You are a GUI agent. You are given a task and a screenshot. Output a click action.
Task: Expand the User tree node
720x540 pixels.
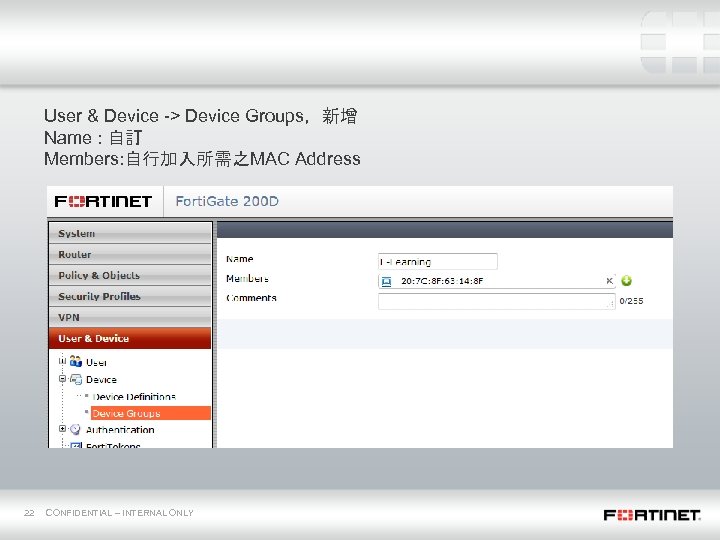(x=62, y=361)
